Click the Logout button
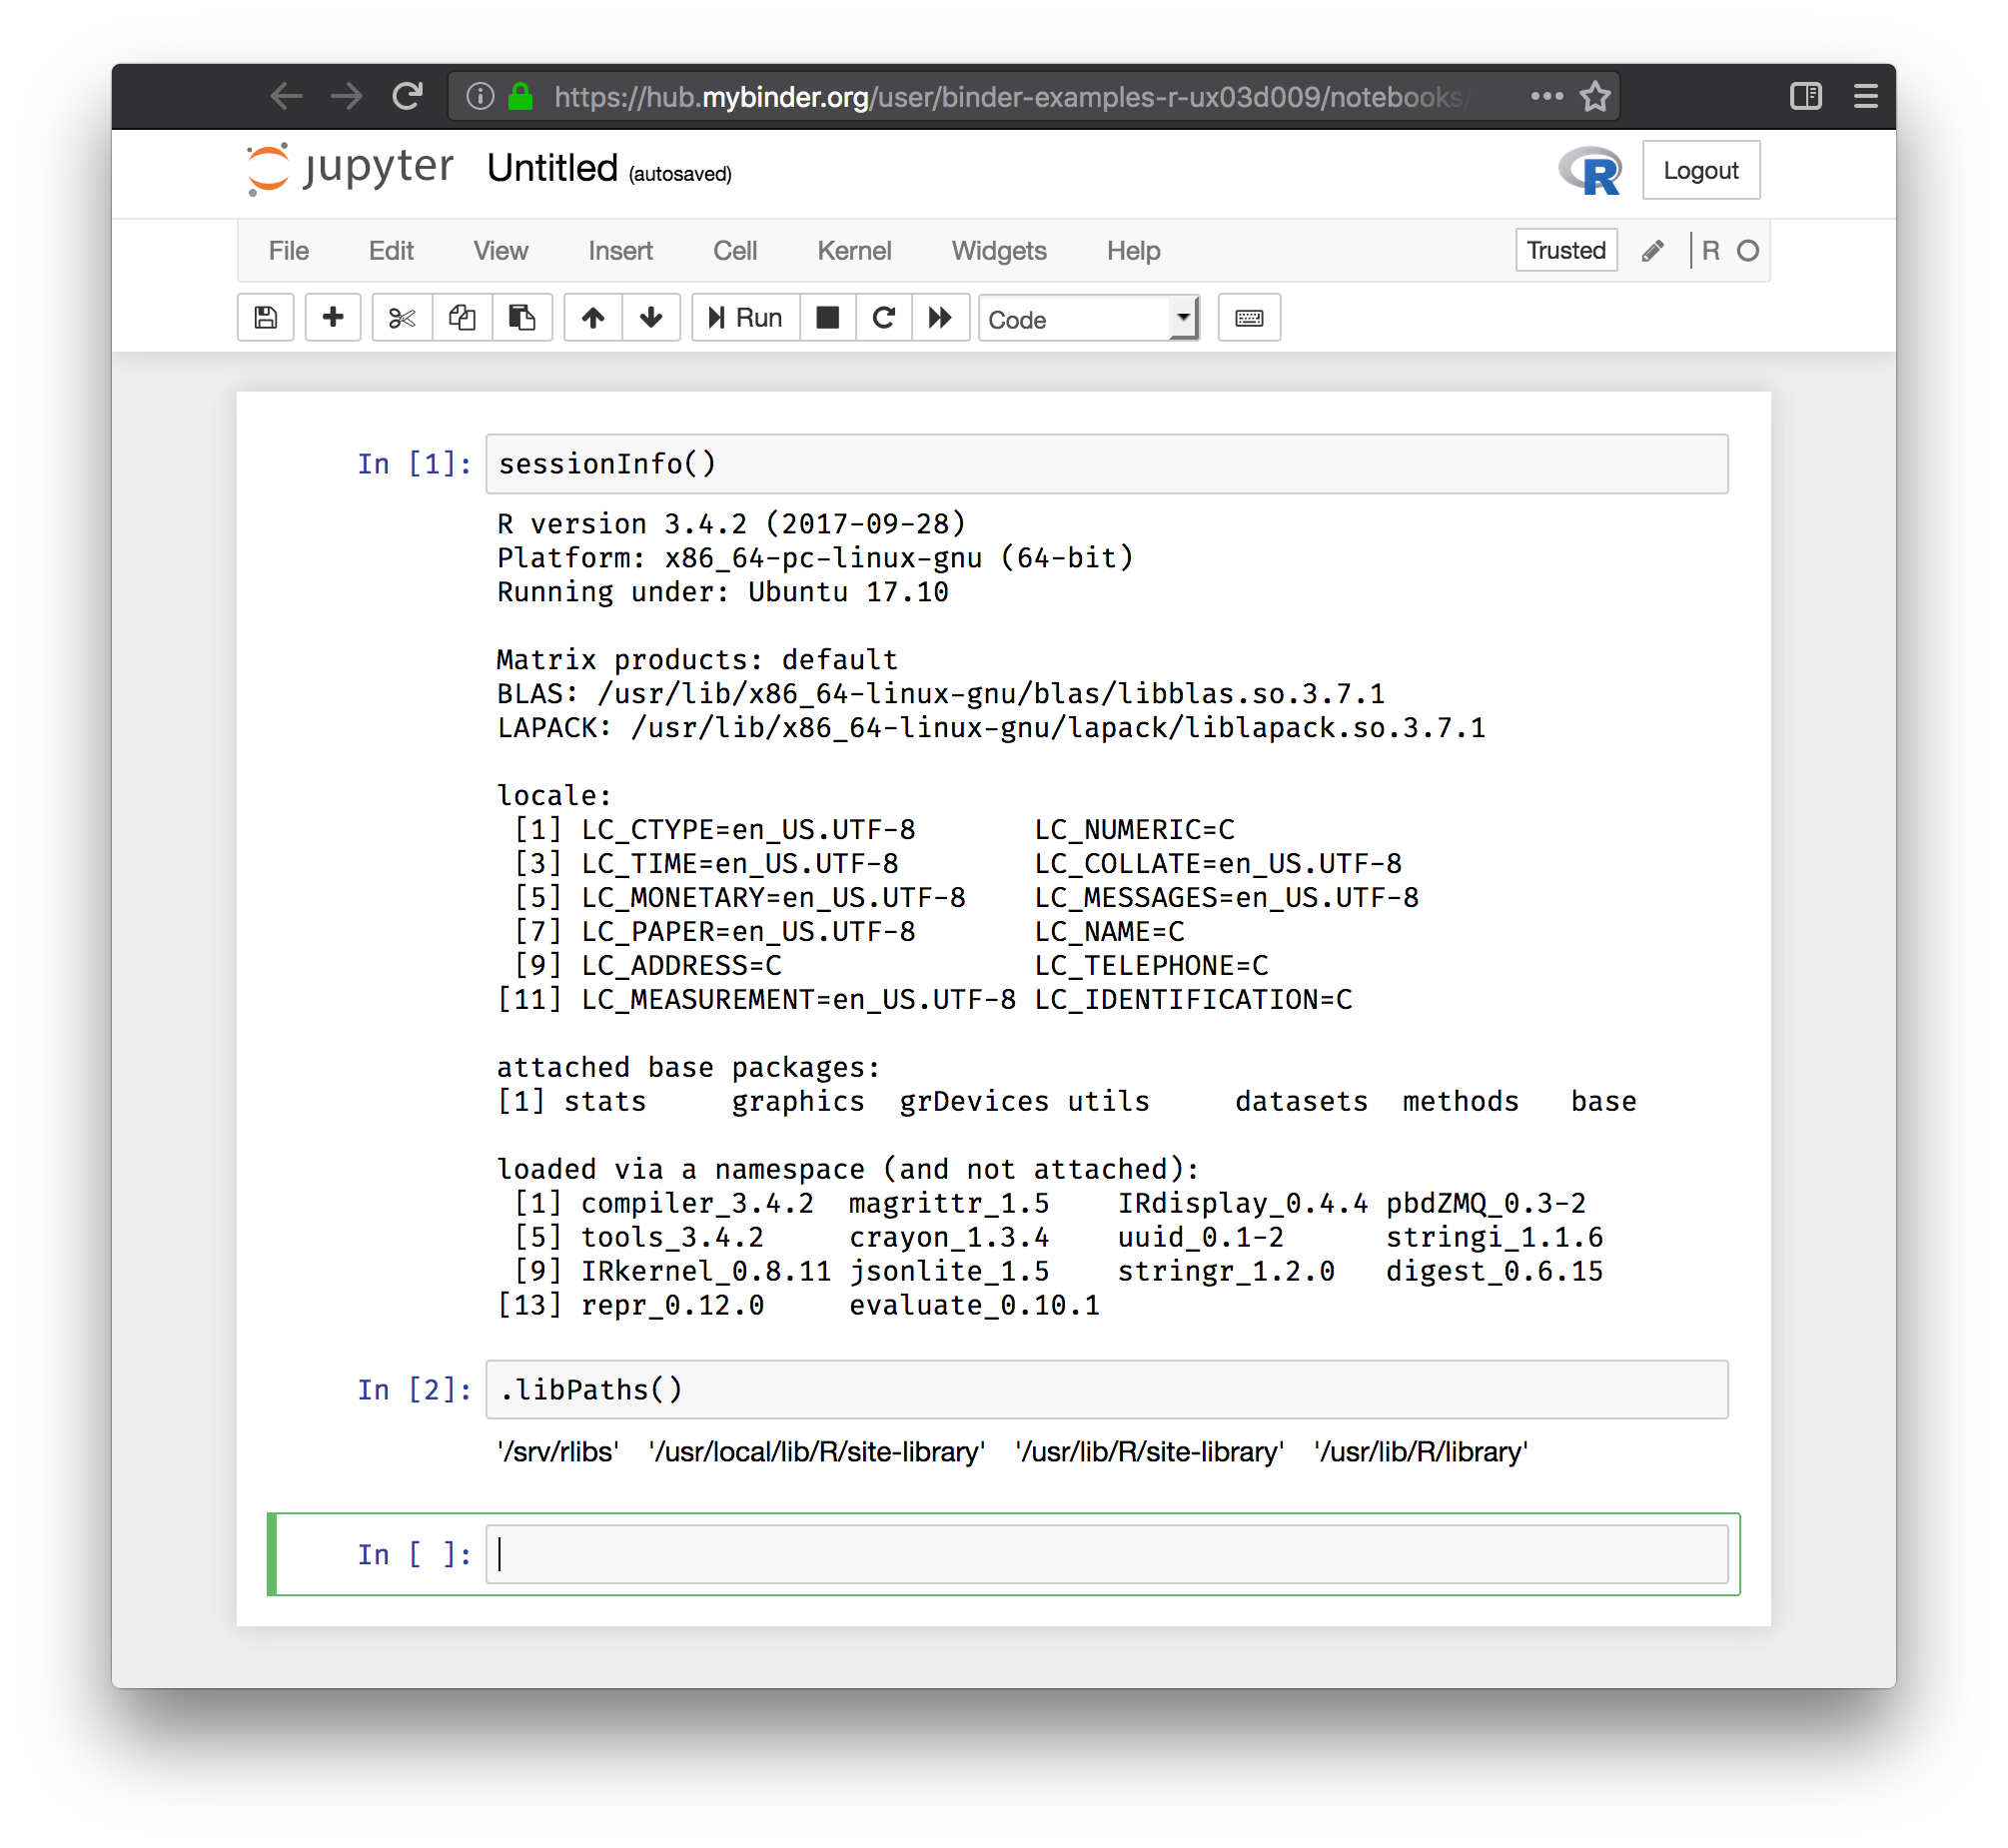The image size is (2008, 1848). pos(1701,170)
